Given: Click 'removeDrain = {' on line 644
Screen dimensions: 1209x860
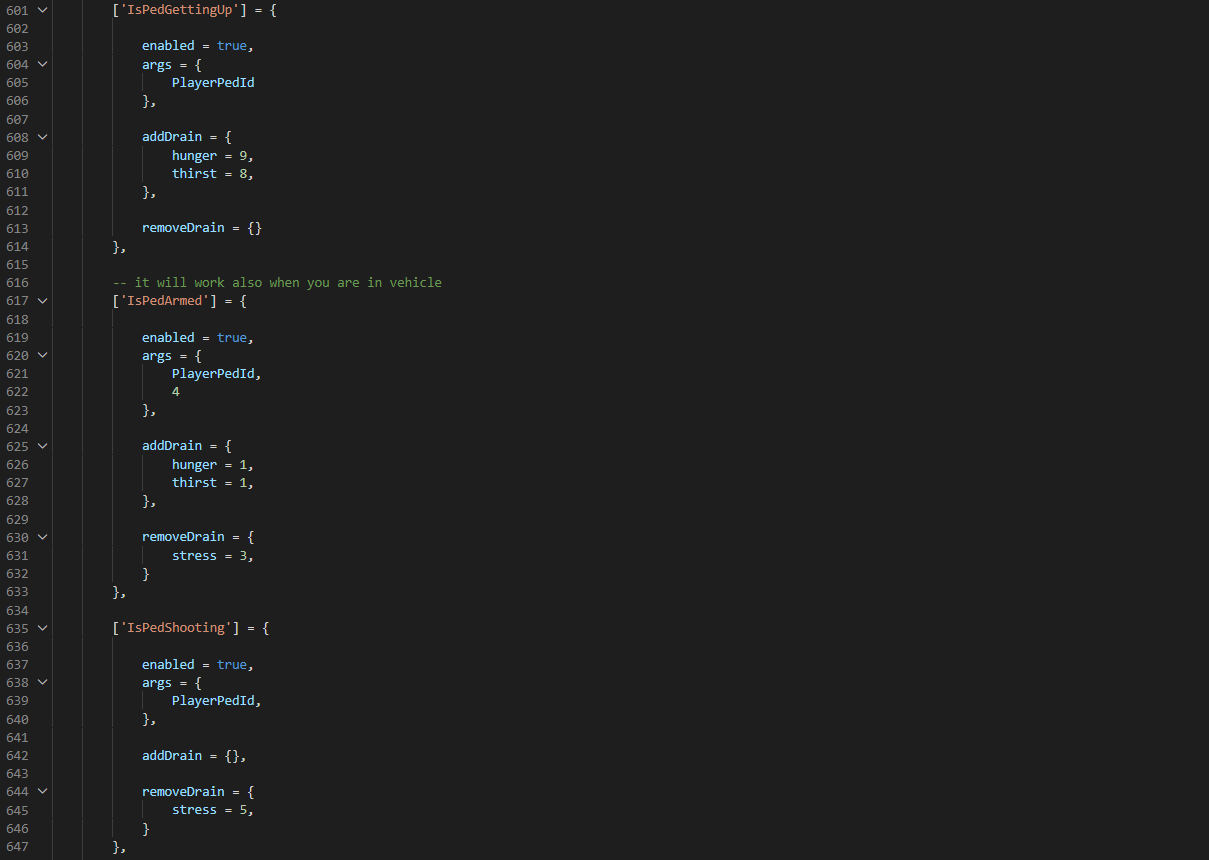Looking at the screenshot, I should click(198, 792).
